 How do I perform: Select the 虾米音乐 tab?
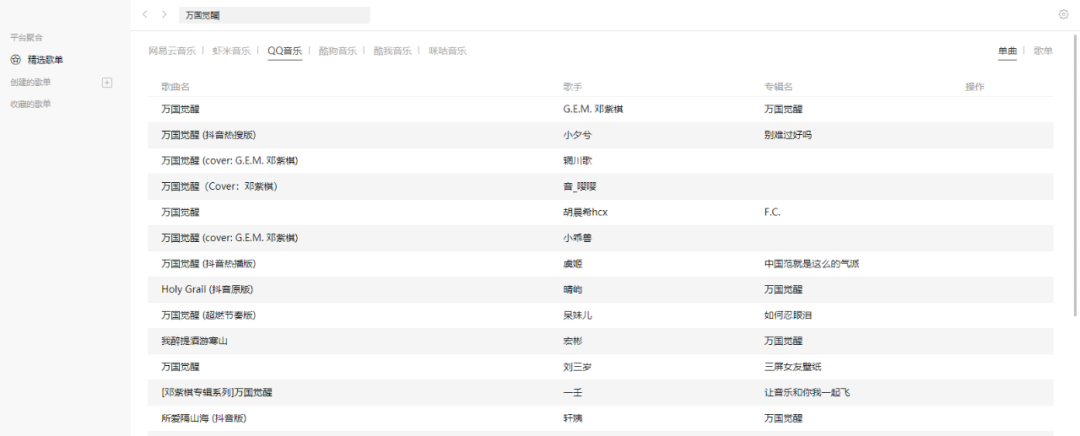[231, 51]
